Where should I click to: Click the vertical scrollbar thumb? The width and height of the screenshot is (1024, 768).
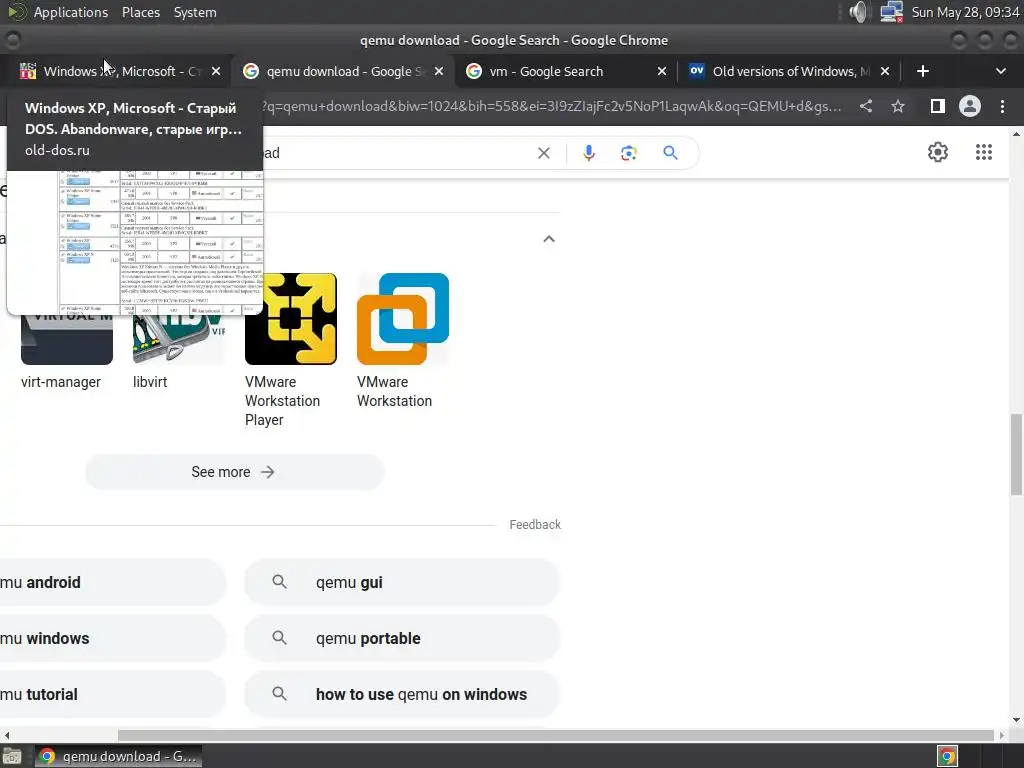(1016, 455)
